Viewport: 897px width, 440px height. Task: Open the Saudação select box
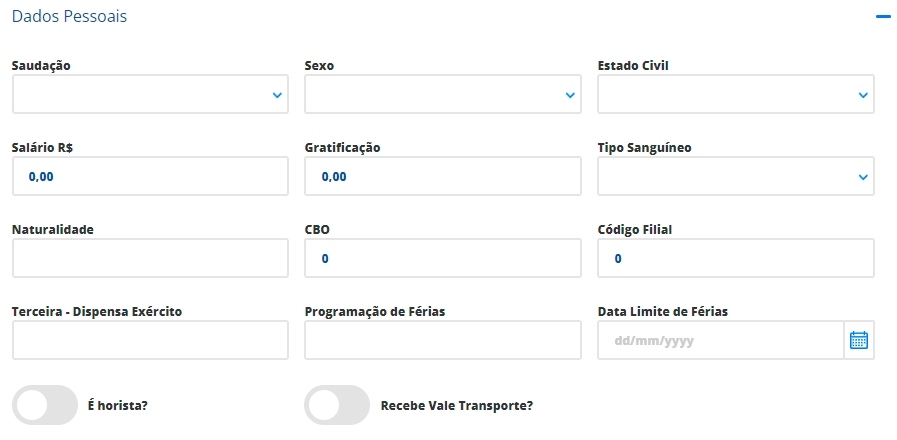150,94
